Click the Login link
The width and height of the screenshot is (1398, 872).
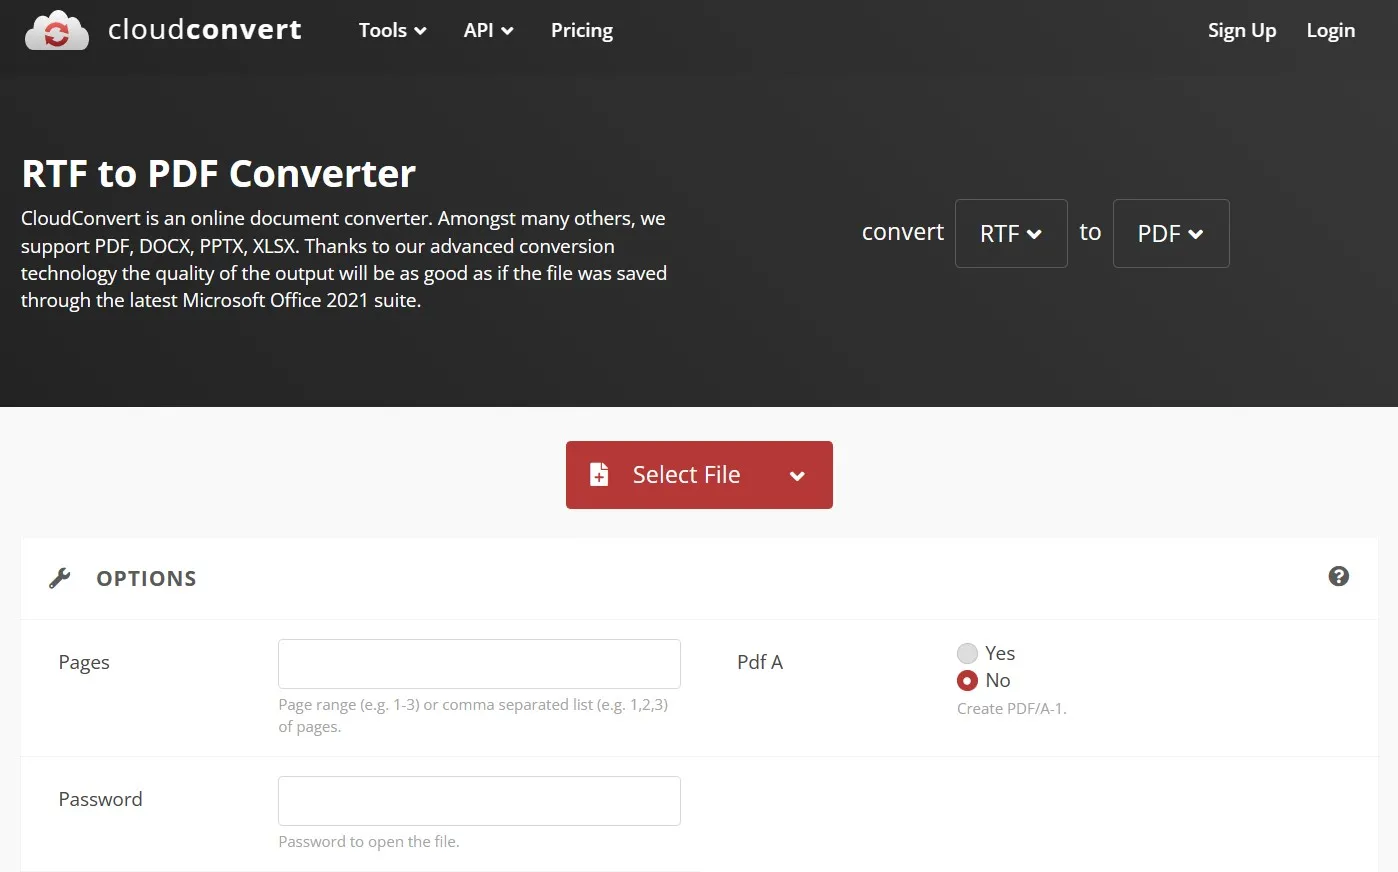tap(1330, 30)
